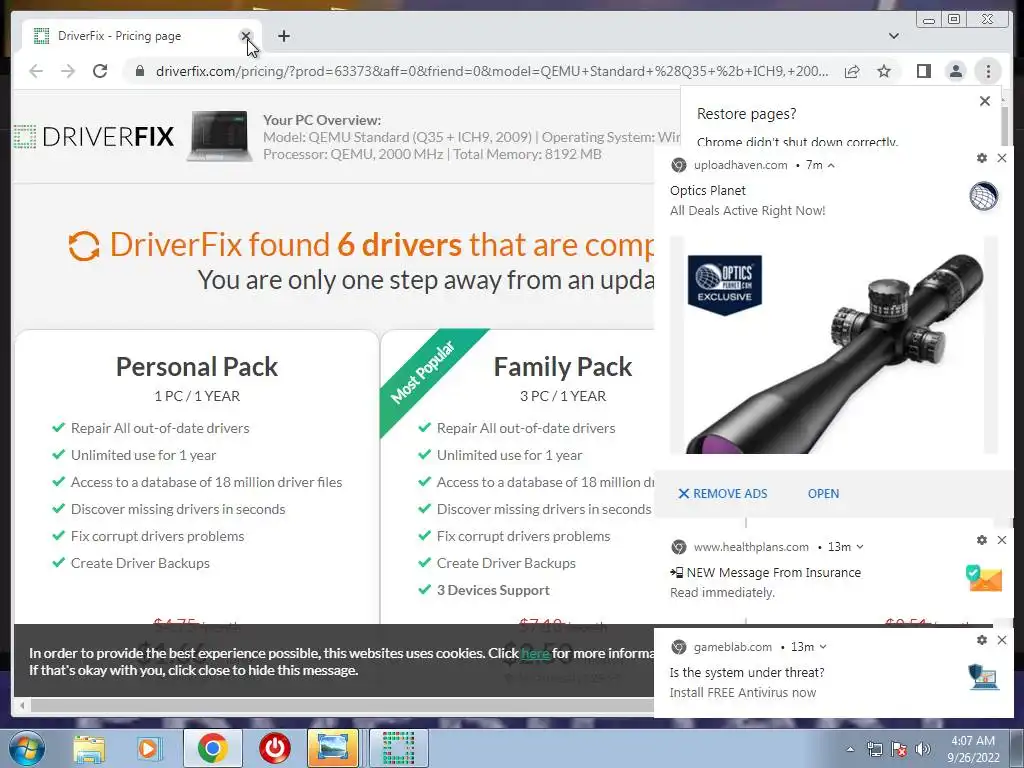The width and height of the screenshot is (1024, 768).
Task: Click the antivirus shield icon
Action: coord(984,677)
